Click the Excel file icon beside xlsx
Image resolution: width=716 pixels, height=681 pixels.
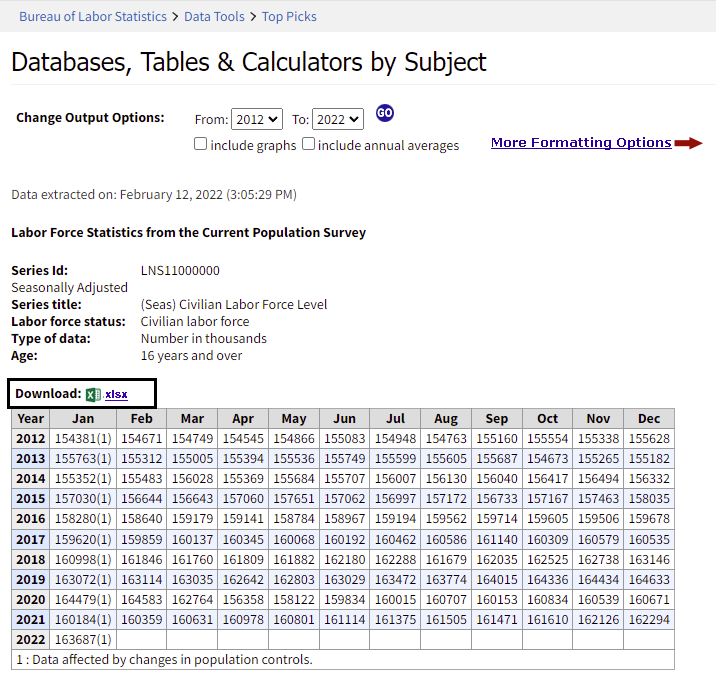[93, 394]
